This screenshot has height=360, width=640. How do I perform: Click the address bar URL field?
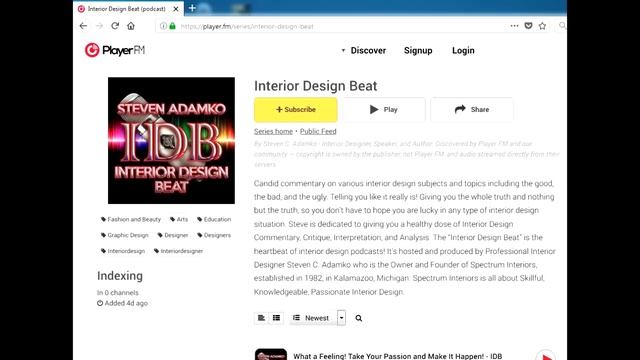click(331, 26)
